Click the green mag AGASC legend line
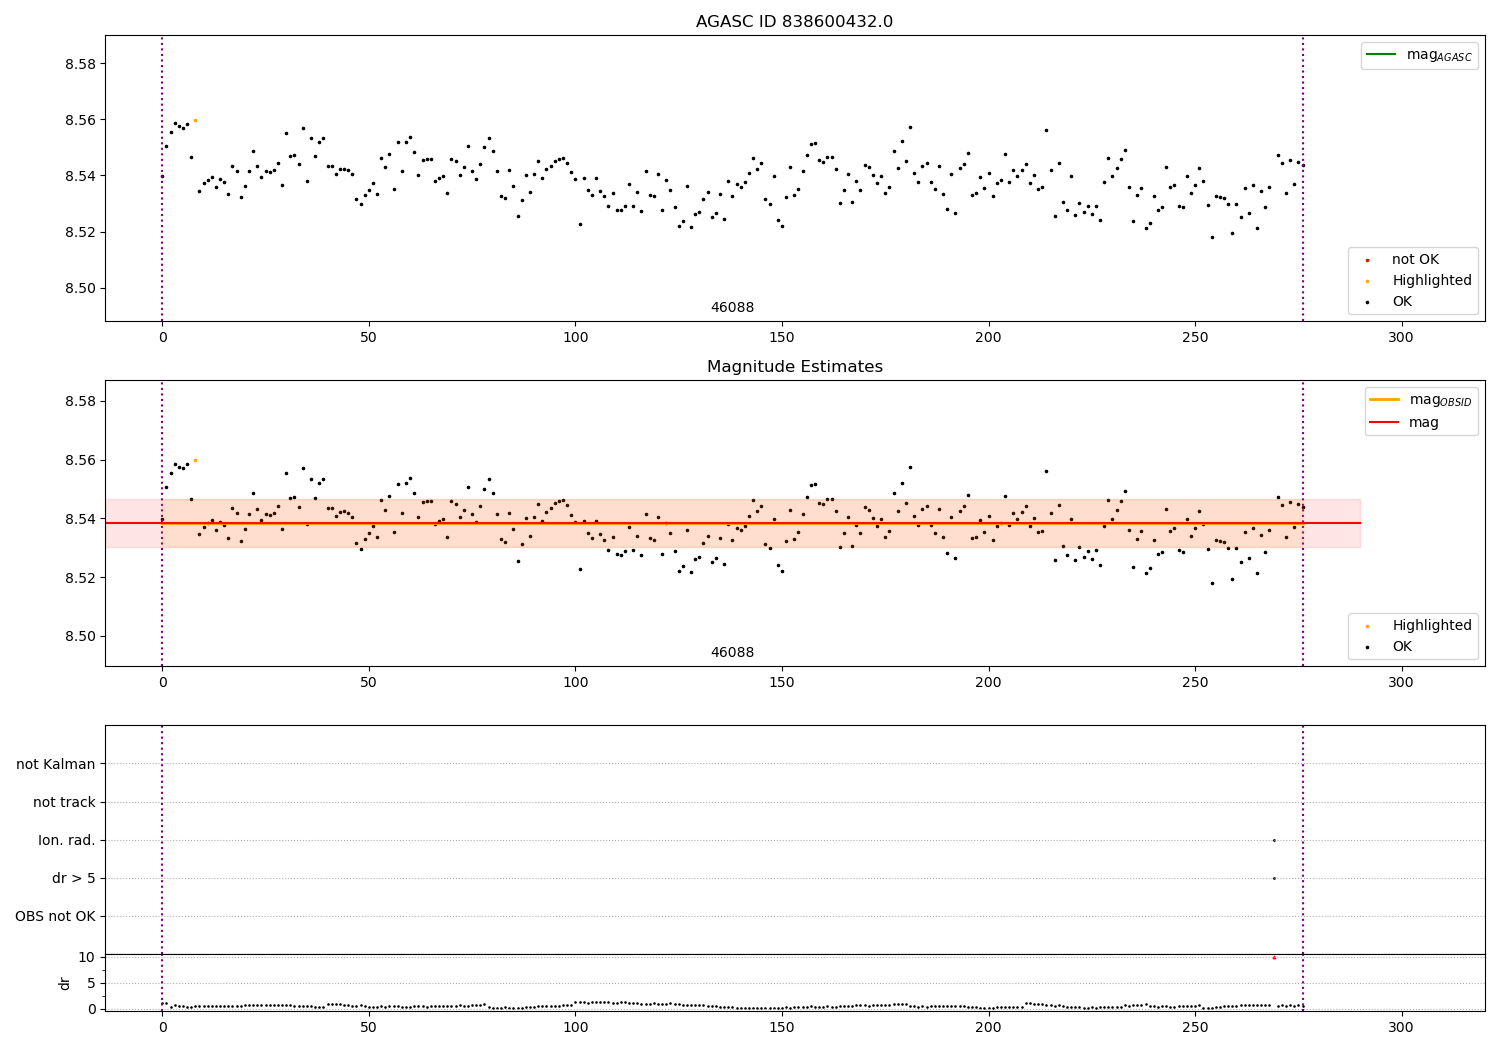This screenshot has height=1050, width=1500. pyautogui.click(x=1381, y=55)
